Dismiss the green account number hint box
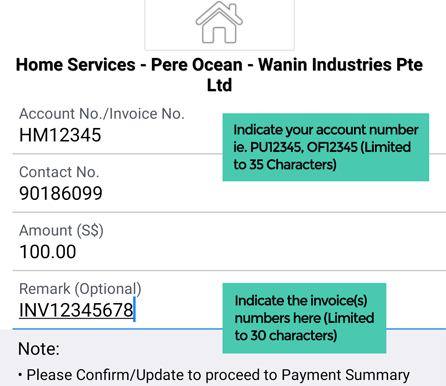The width and height of the screenshot is (446, 386). point(326,147)
